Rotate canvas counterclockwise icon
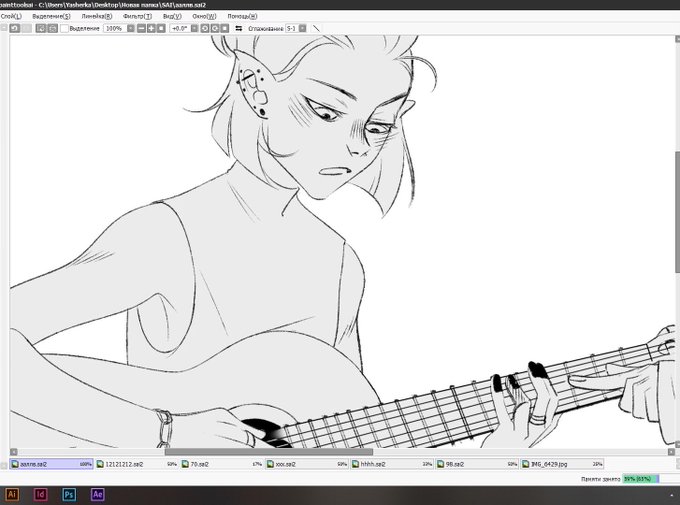Screen dimensions: 680x505 (x=205, y=28)
